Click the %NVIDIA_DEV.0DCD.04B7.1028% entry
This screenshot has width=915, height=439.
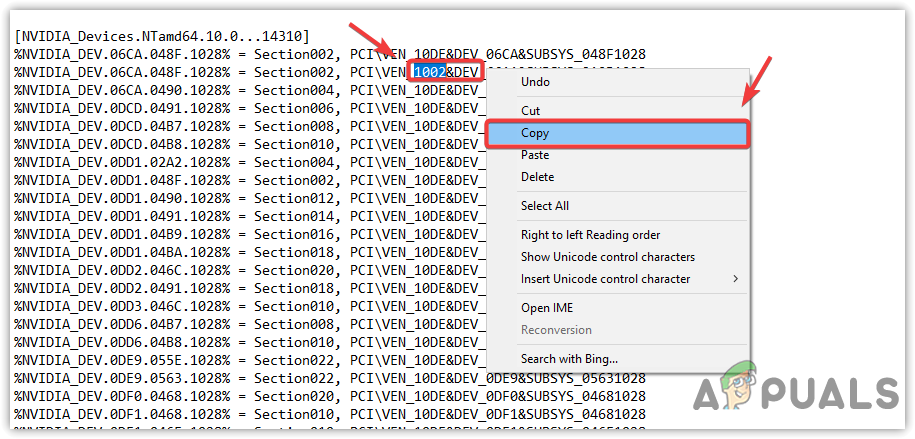tap(121, 127)
